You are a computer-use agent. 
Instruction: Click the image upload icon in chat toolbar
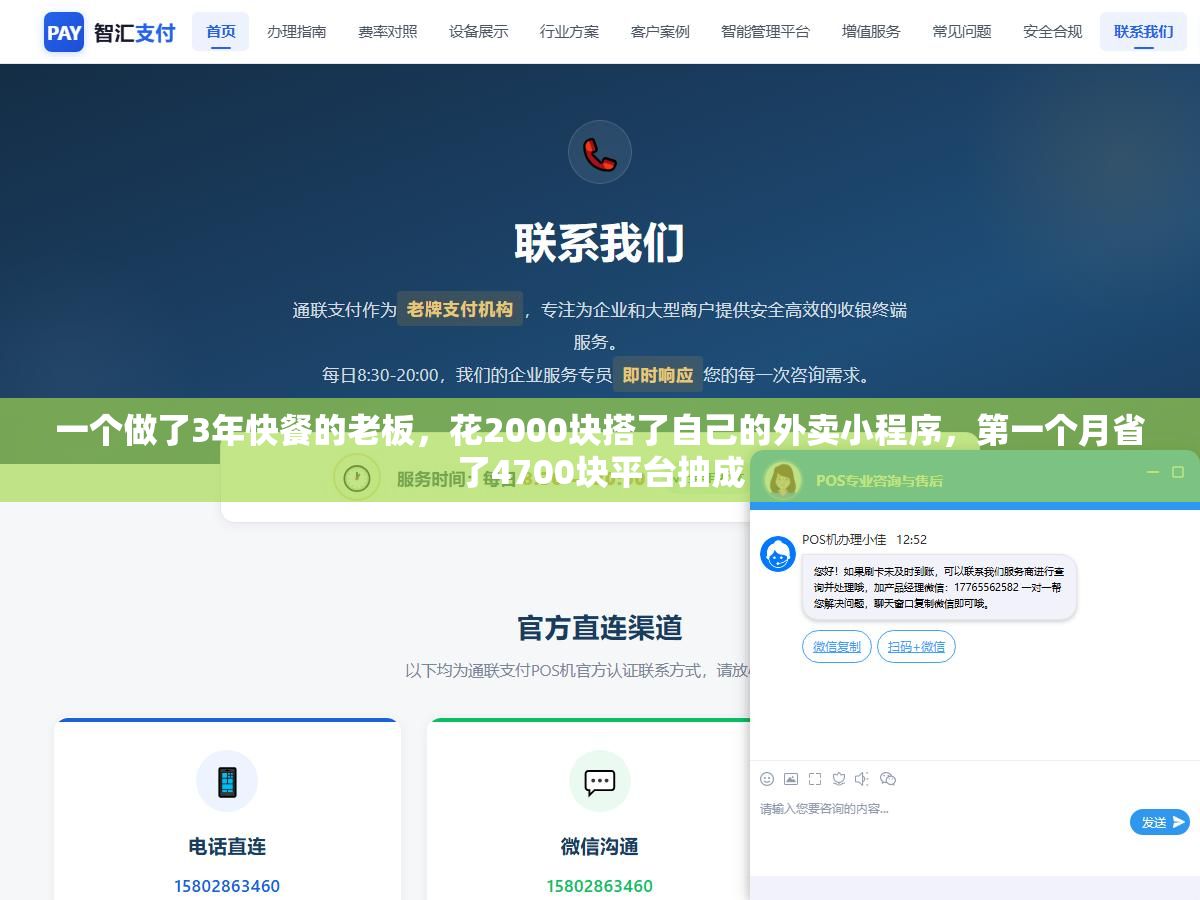(791, 779)
